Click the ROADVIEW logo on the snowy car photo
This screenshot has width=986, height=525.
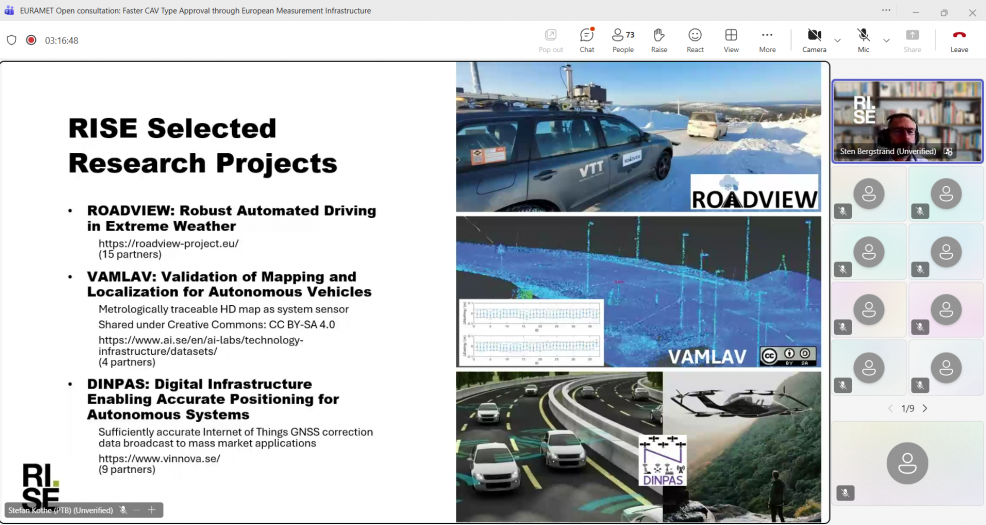[754, 192]
